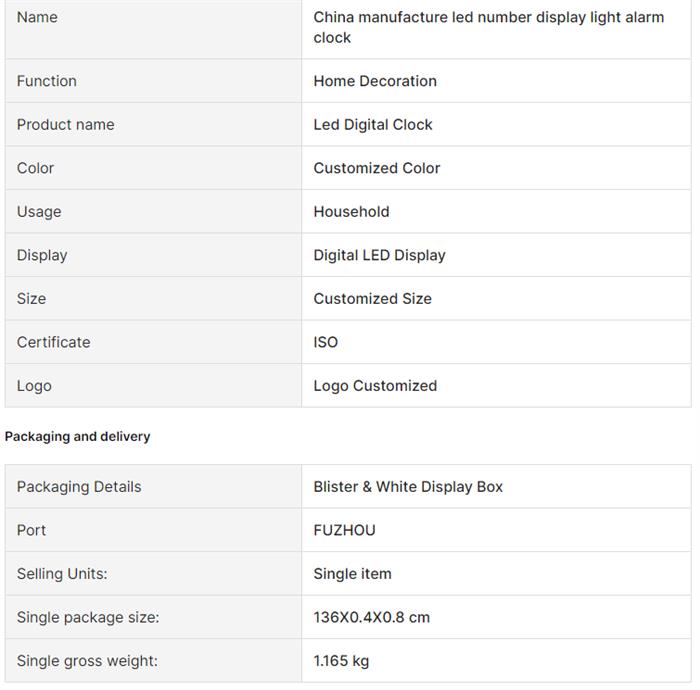This screenshot has height=690, width=700.
Task: Click the 'Logo Customized' value
Action: click(x=375, y=386)
